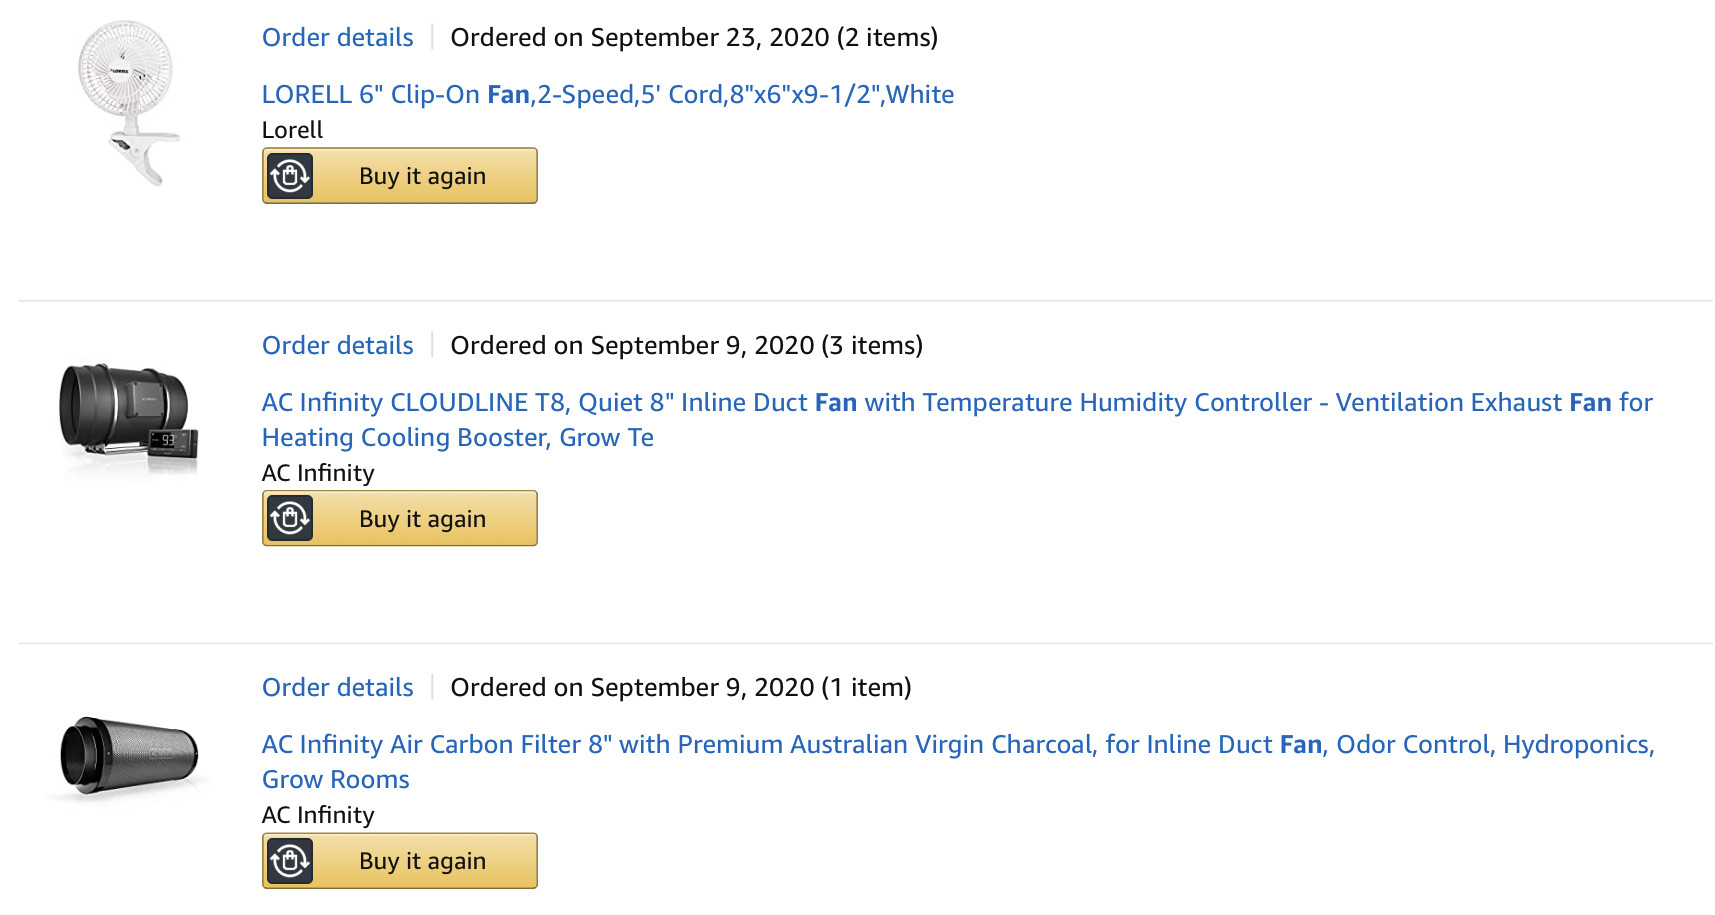Open the AC Infinity CLOUDLINE T8 product page
Image resolution: width=1715 pixels, height=915 pixels.
(x=956, y=403)
